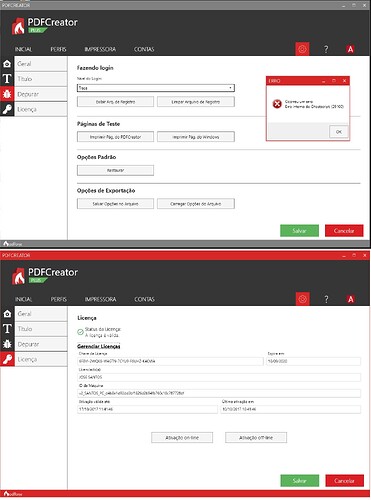Click the red A icon in lower window header

350,299
